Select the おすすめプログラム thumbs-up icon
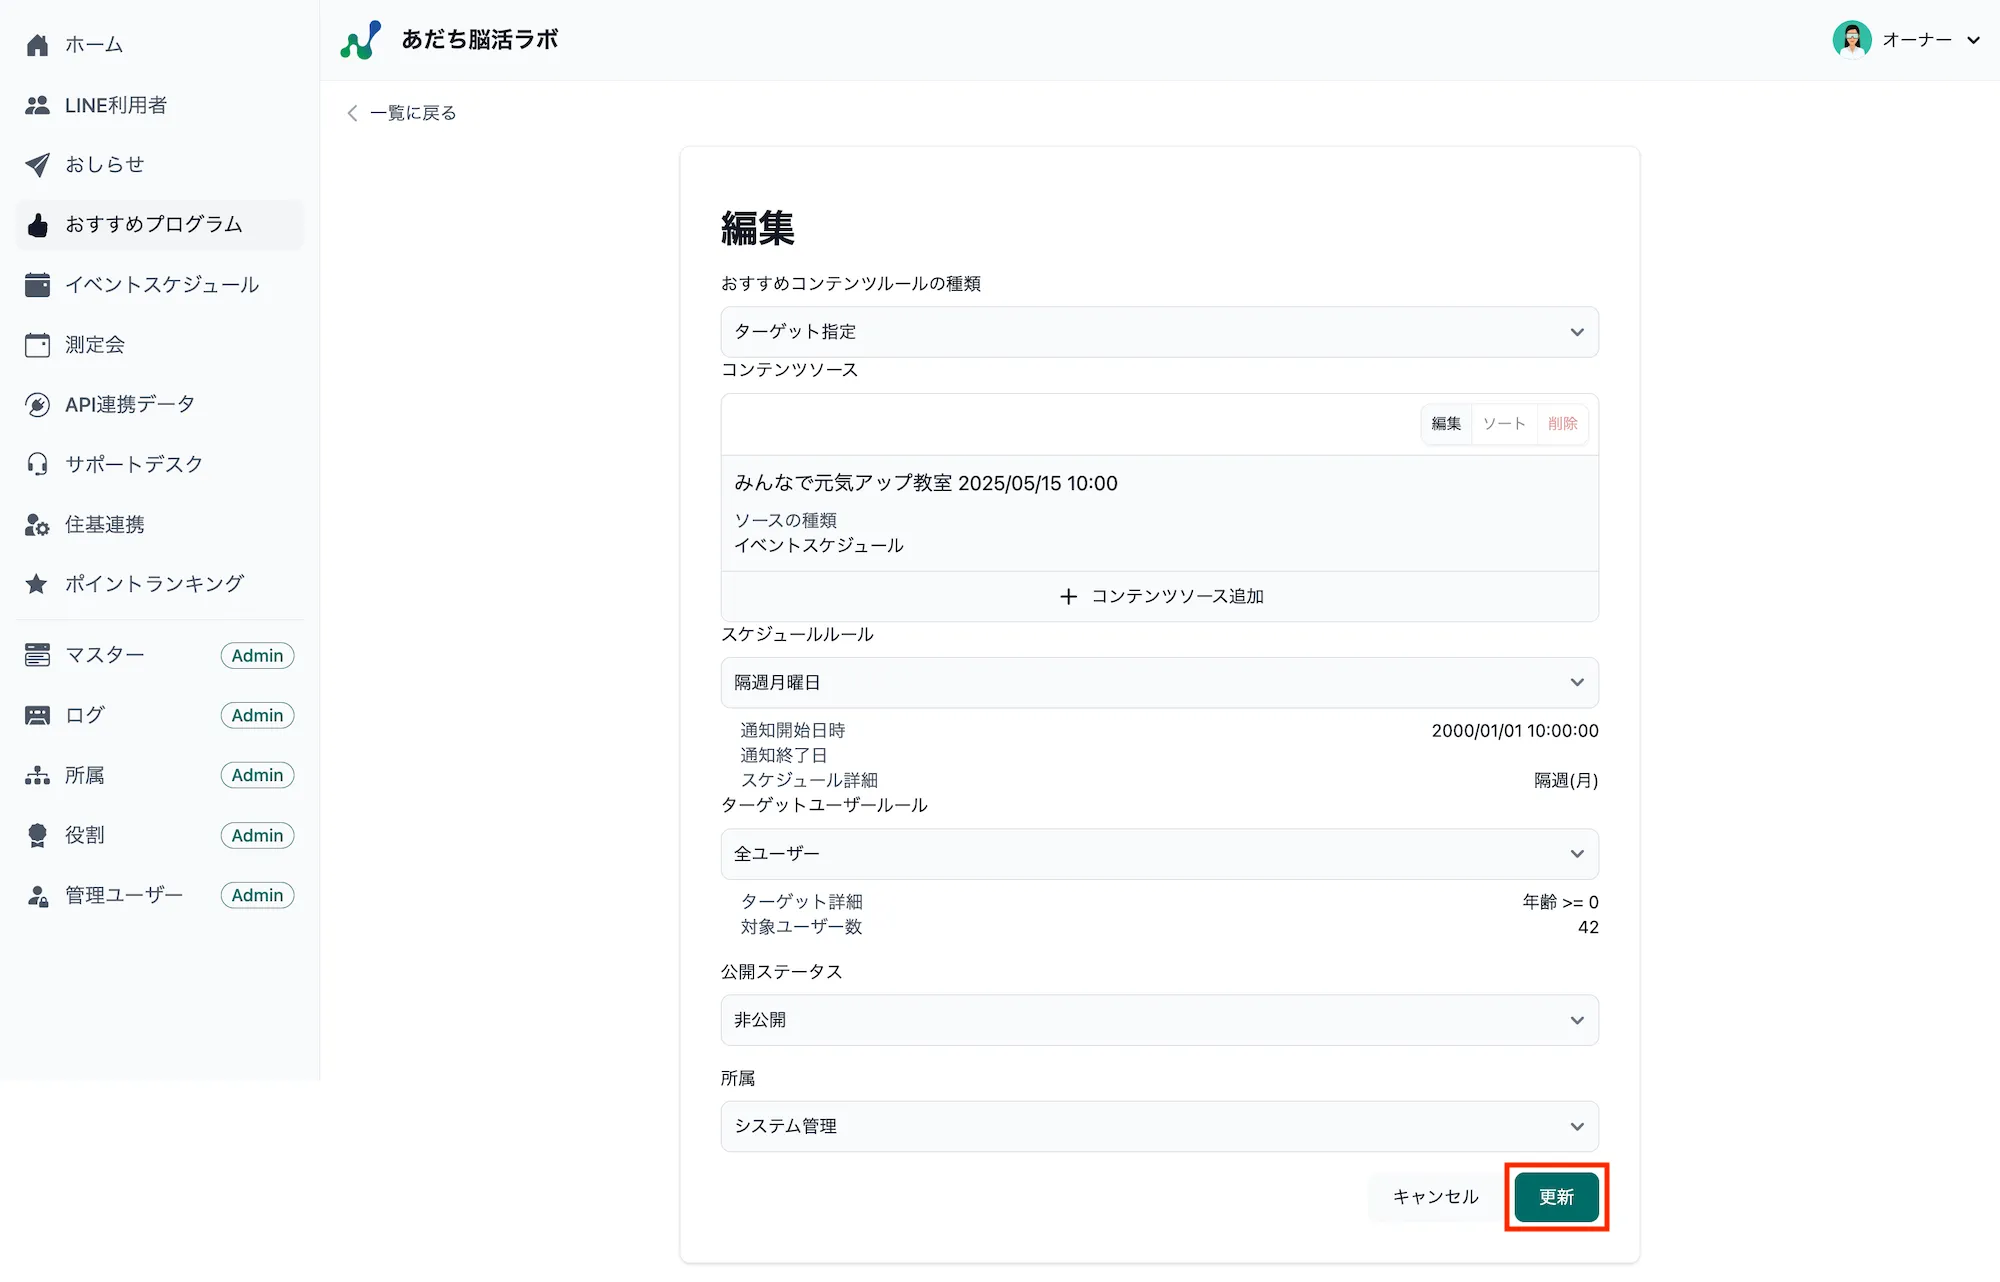 tap(38, 224)
